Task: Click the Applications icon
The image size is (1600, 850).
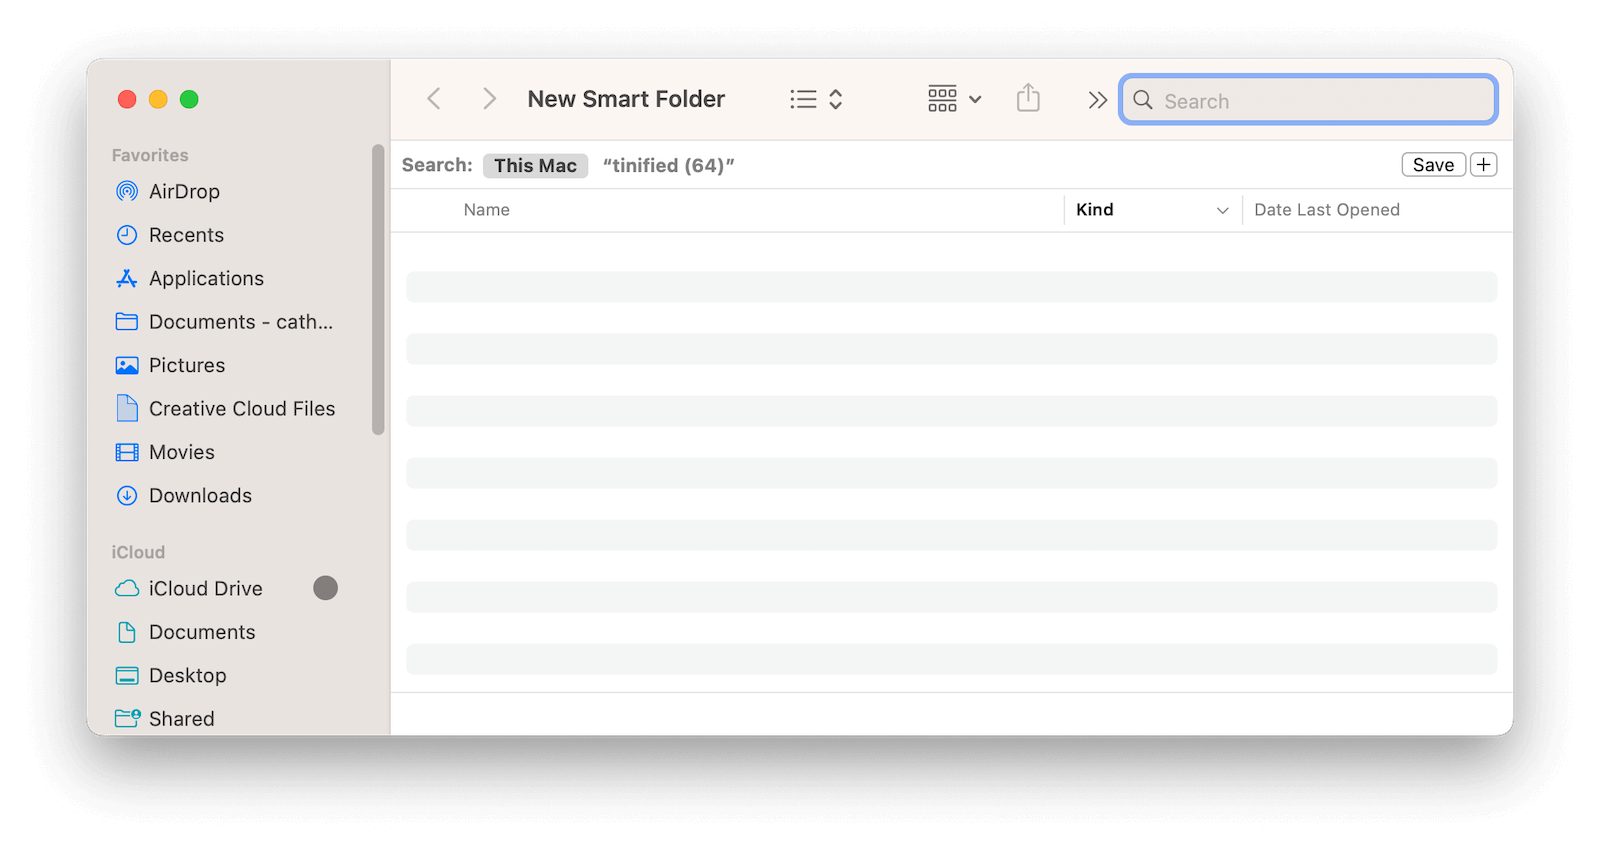Action: pyautogui.click(x=127, y=278)
